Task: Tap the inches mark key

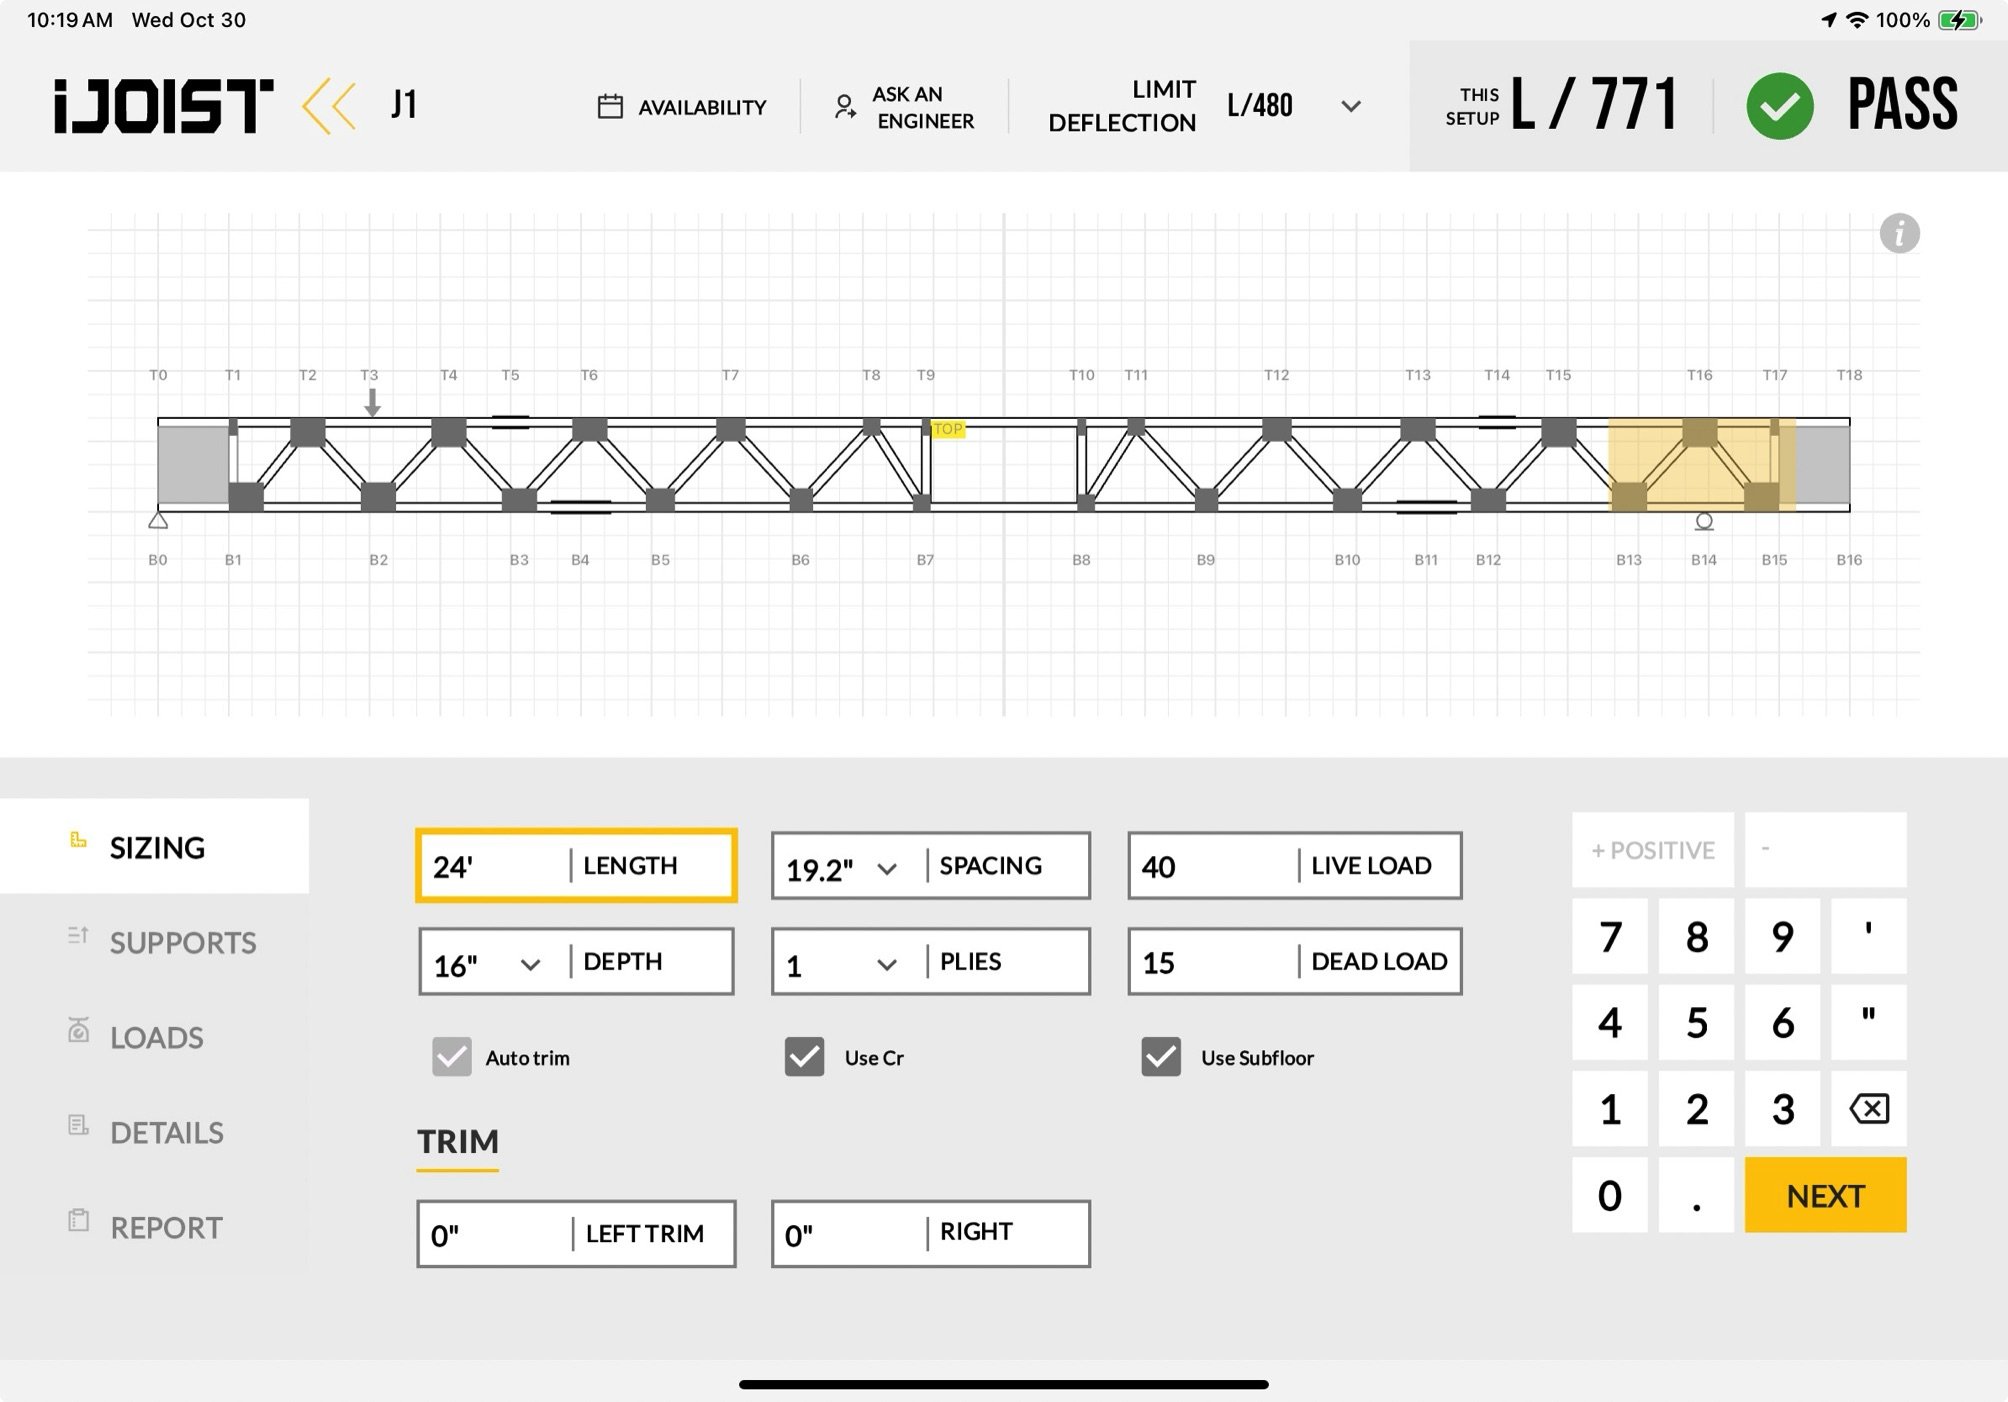Action: pyautogui.click(x=1869, y=1023)
